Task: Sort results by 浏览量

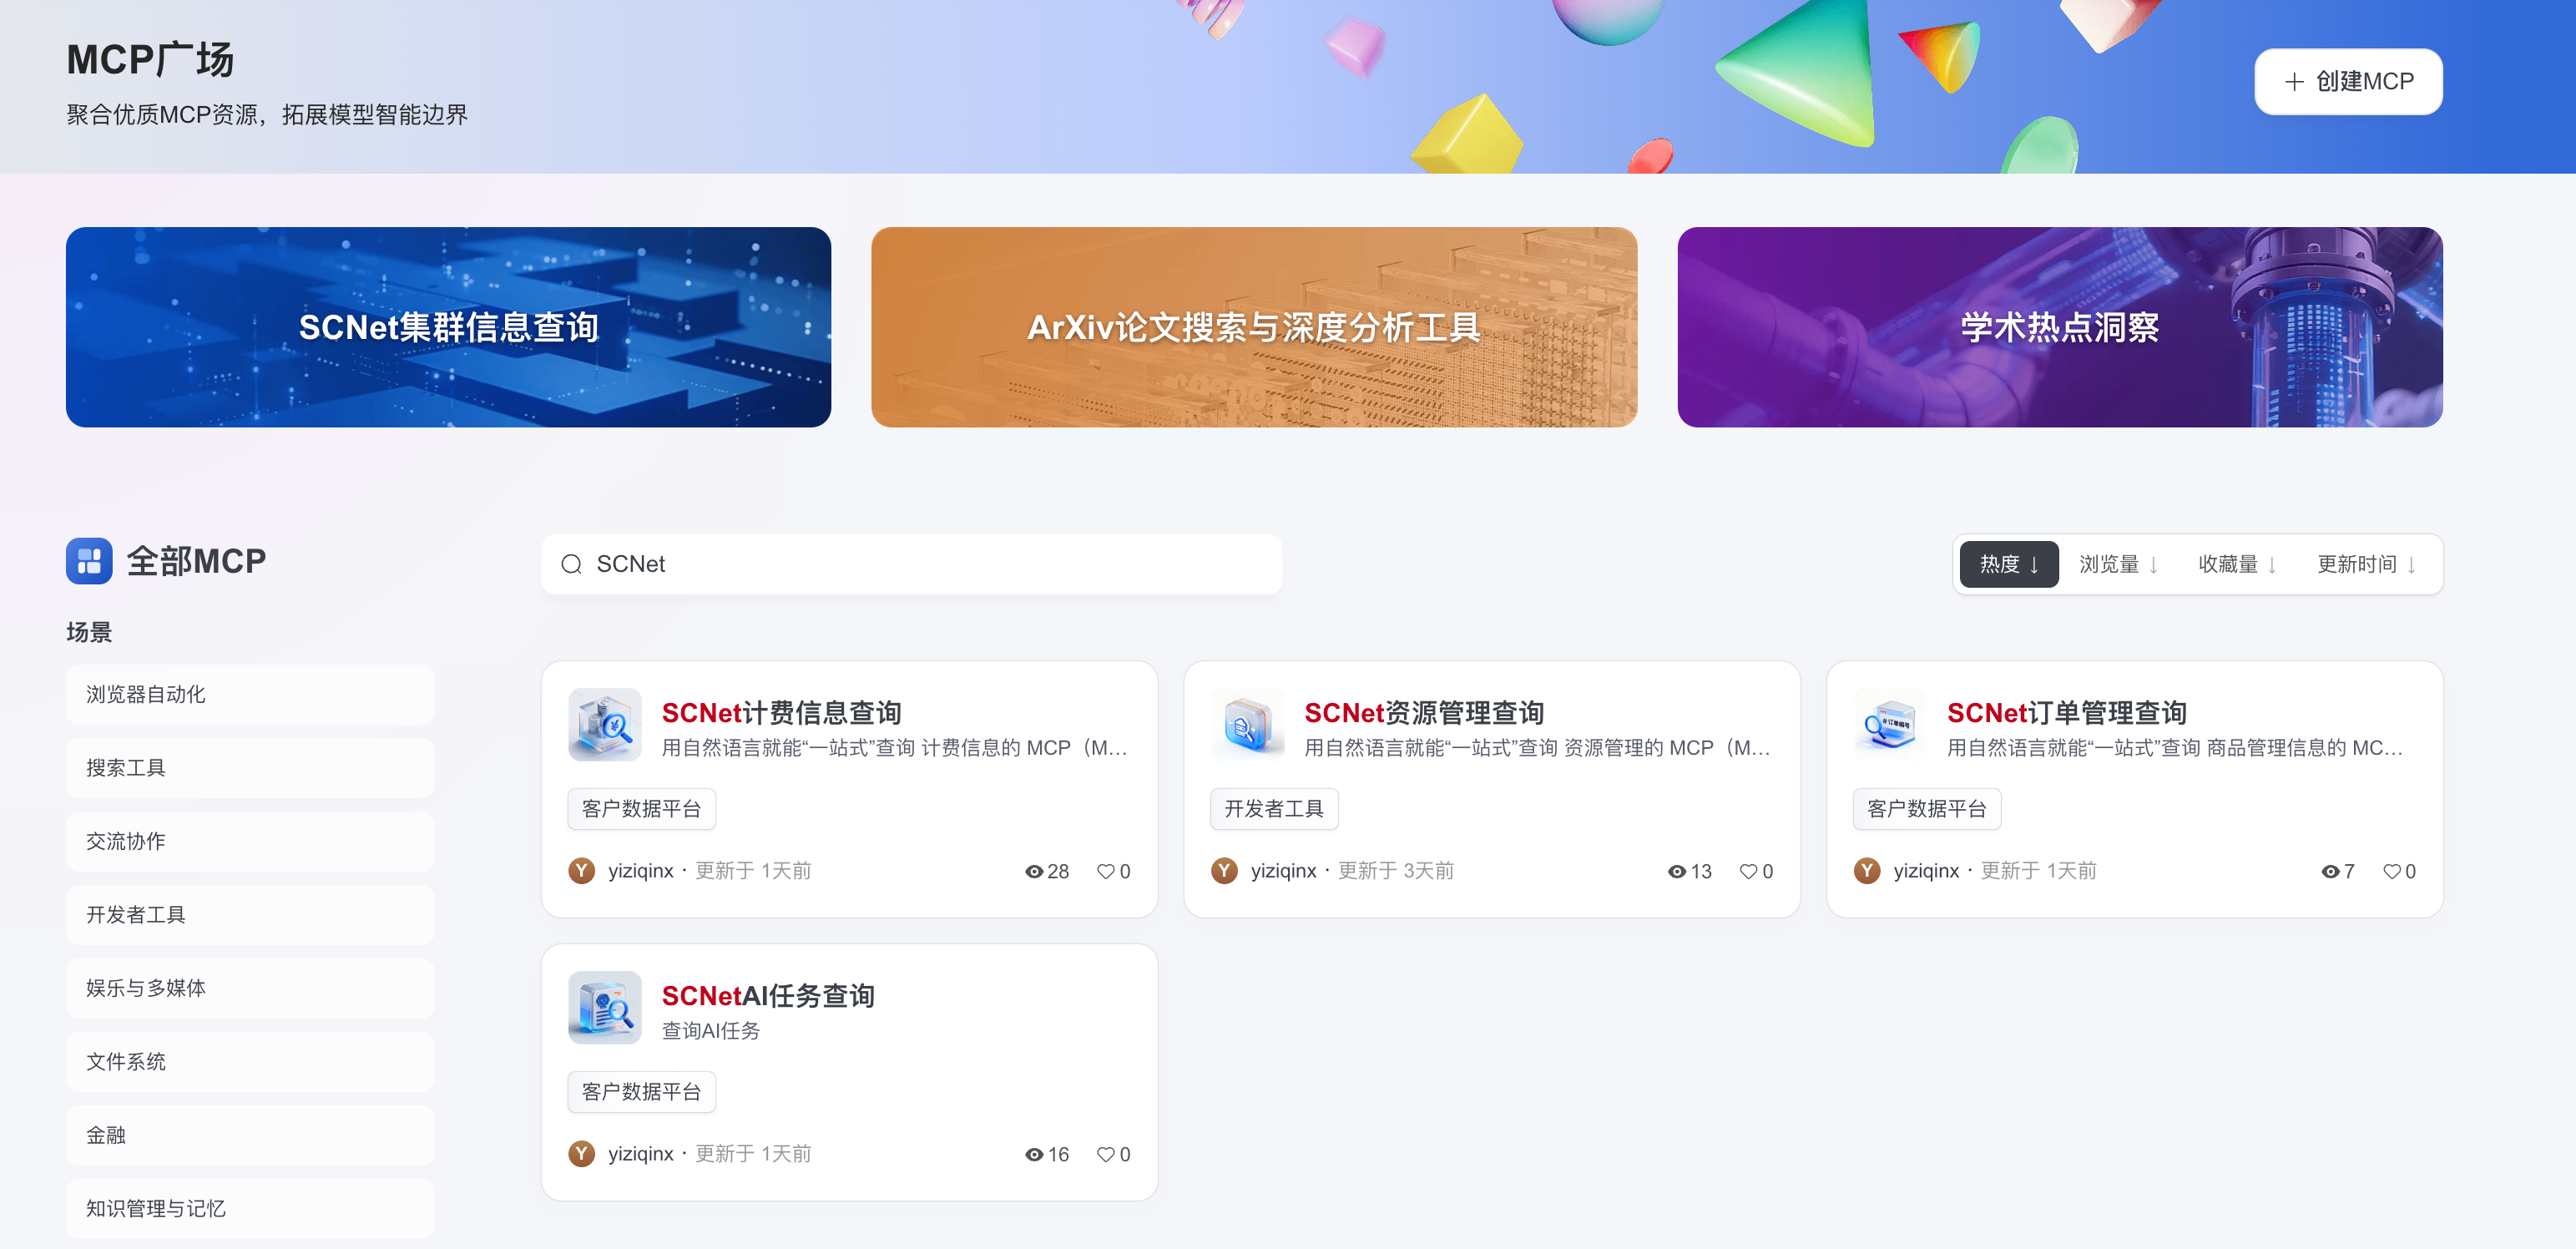Action: coord(2118,565)
